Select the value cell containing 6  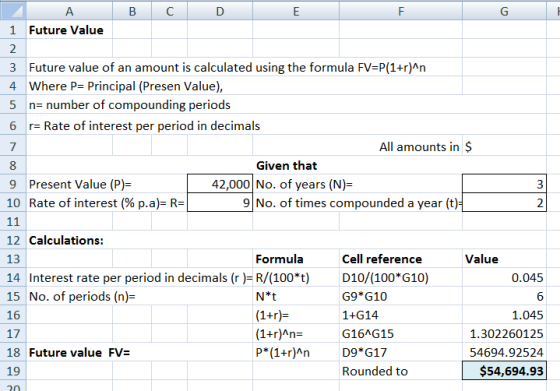504,296
